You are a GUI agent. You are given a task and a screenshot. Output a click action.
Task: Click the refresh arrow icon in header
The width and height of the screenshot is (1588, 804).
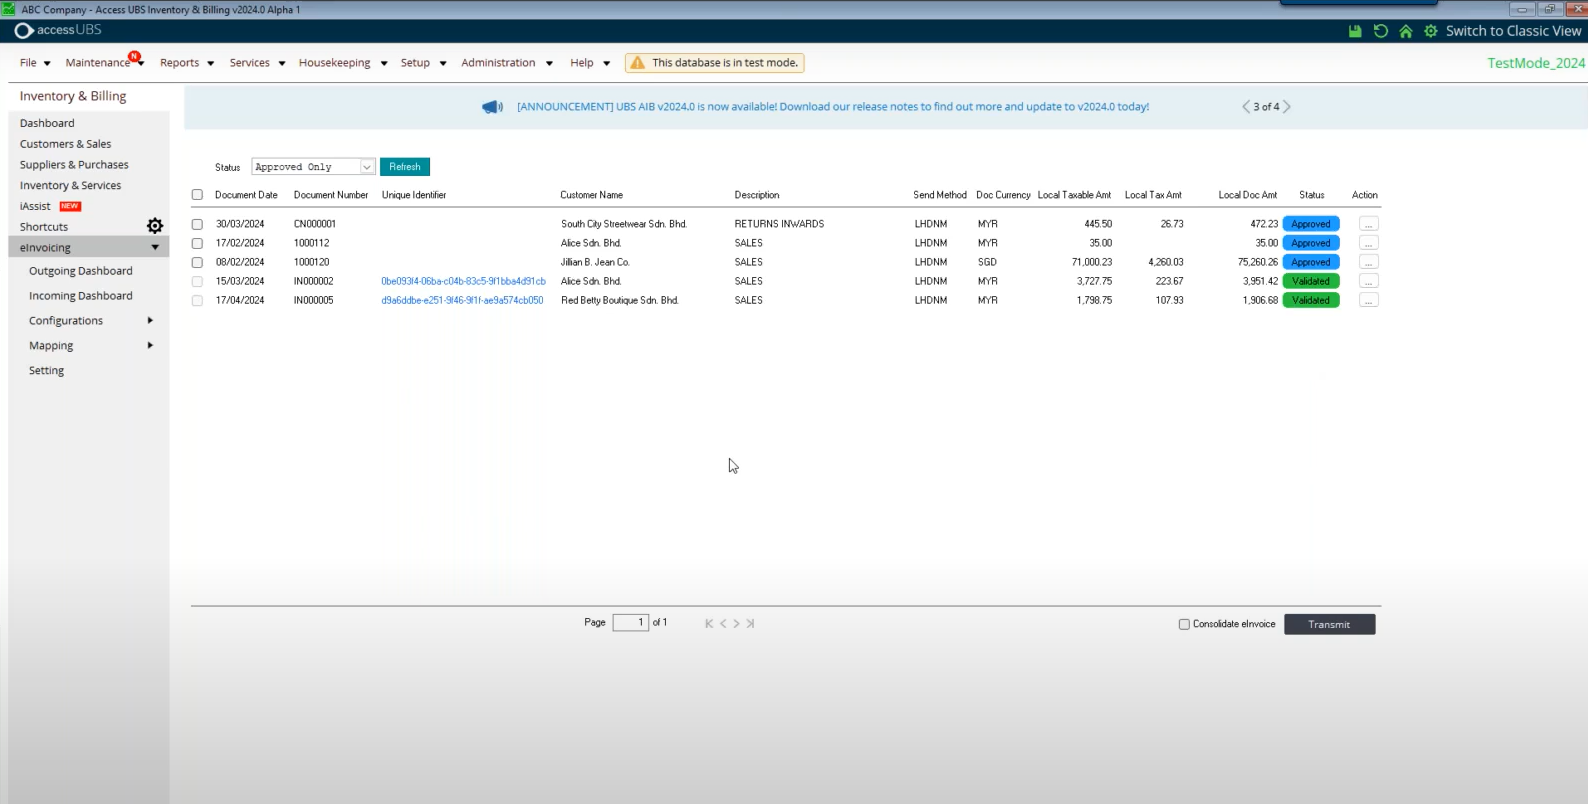click(x=1381, y=31)
